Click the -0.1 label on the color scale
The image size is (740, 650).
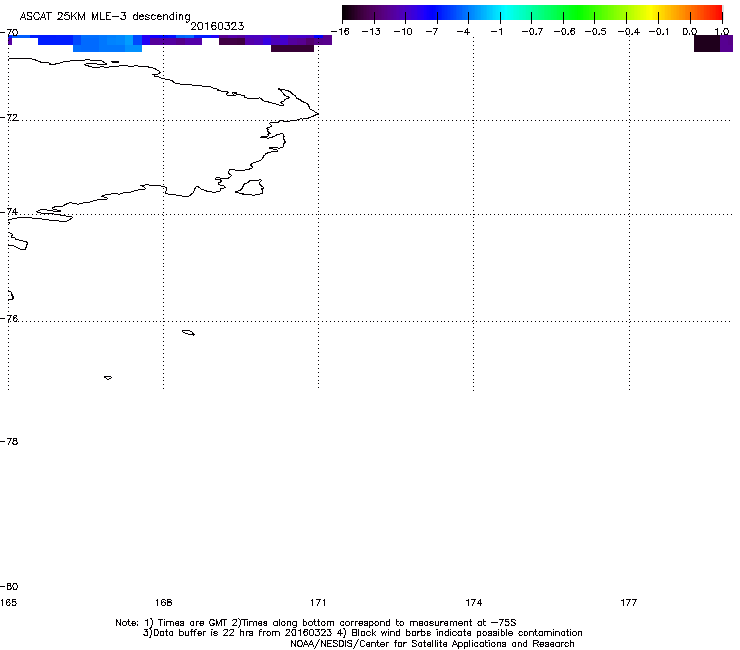point(659,32)
